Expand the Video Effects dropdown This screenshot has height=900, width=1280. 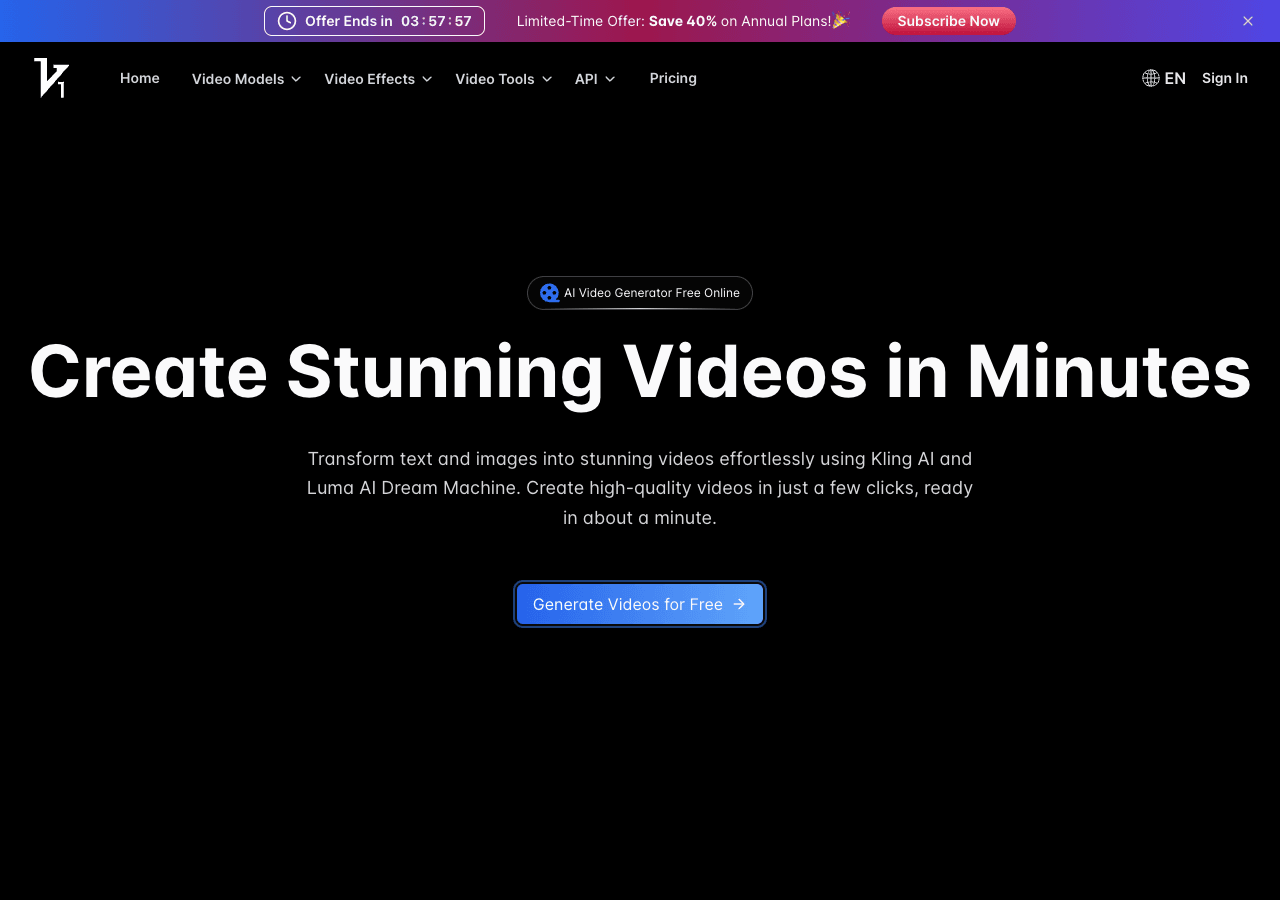(378, 79)
